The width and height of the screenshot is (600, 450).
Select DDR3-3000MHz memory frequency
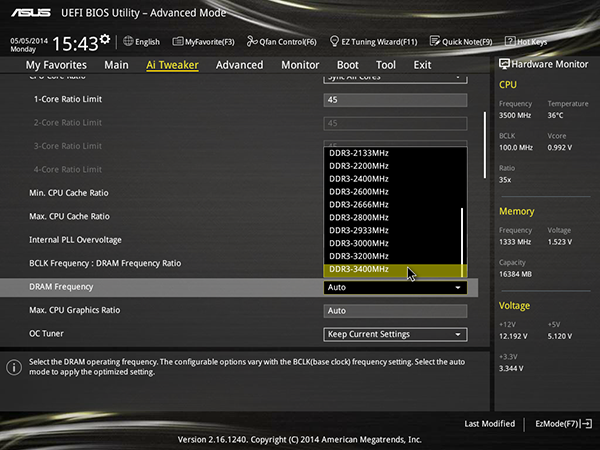393,243
